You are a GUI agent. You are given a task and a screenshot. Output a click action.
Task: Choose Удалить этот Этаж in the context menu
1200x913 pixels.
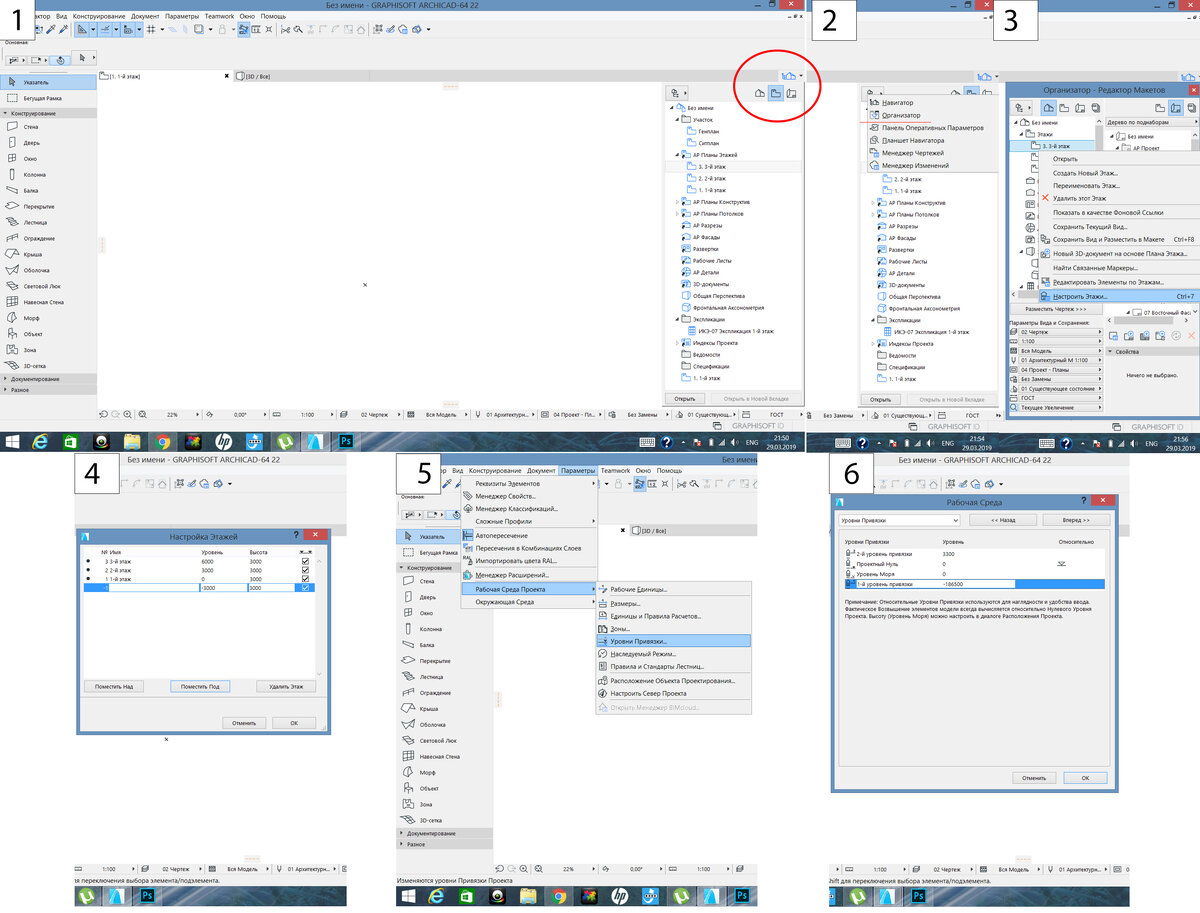(1118, 198)
